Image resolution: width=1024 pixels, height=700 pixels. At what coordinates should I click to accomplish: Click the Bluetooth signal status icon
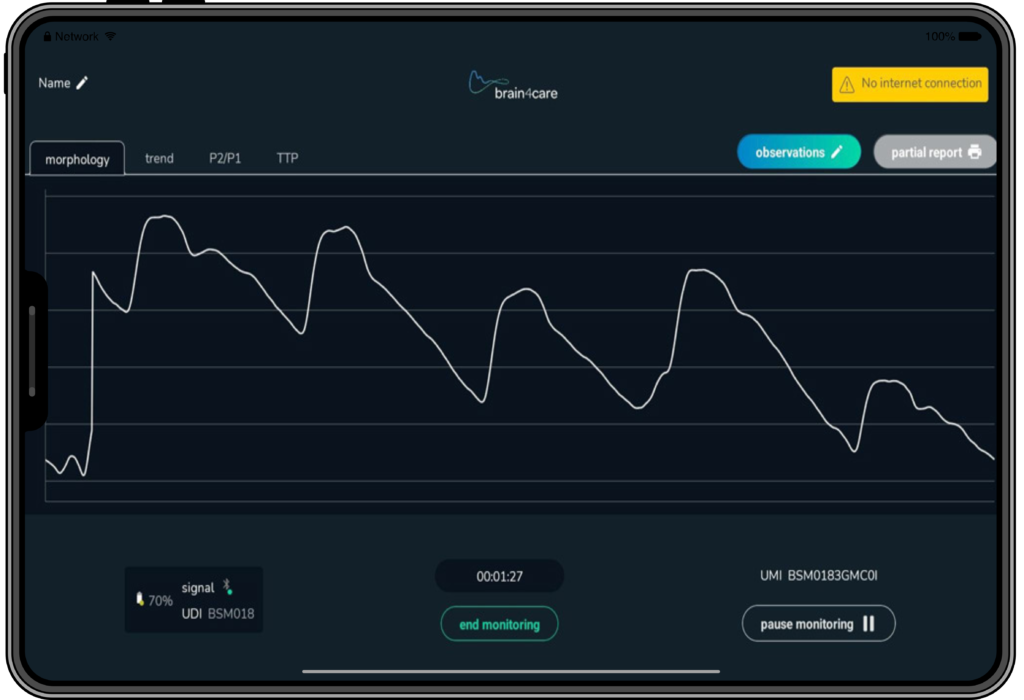(x=228, y=587)
